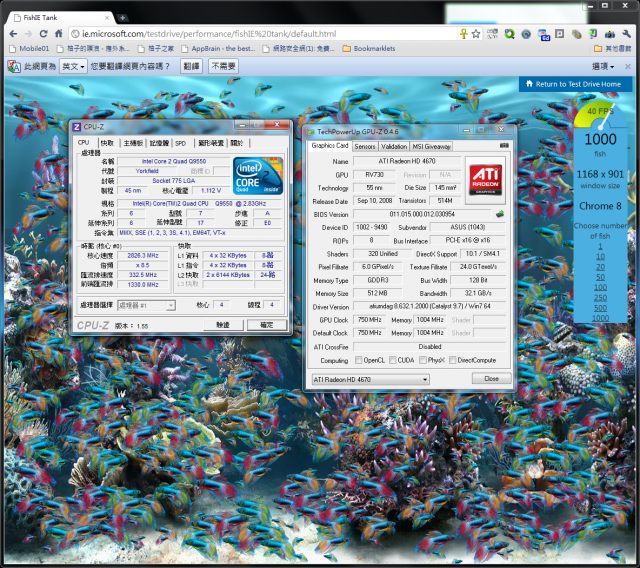Image resolution: width=640 pixels, height=568 pixels.
Task: Switch to the SPD tab in CPU-Z
Action: pyautogui.click(x=180, y=143)
